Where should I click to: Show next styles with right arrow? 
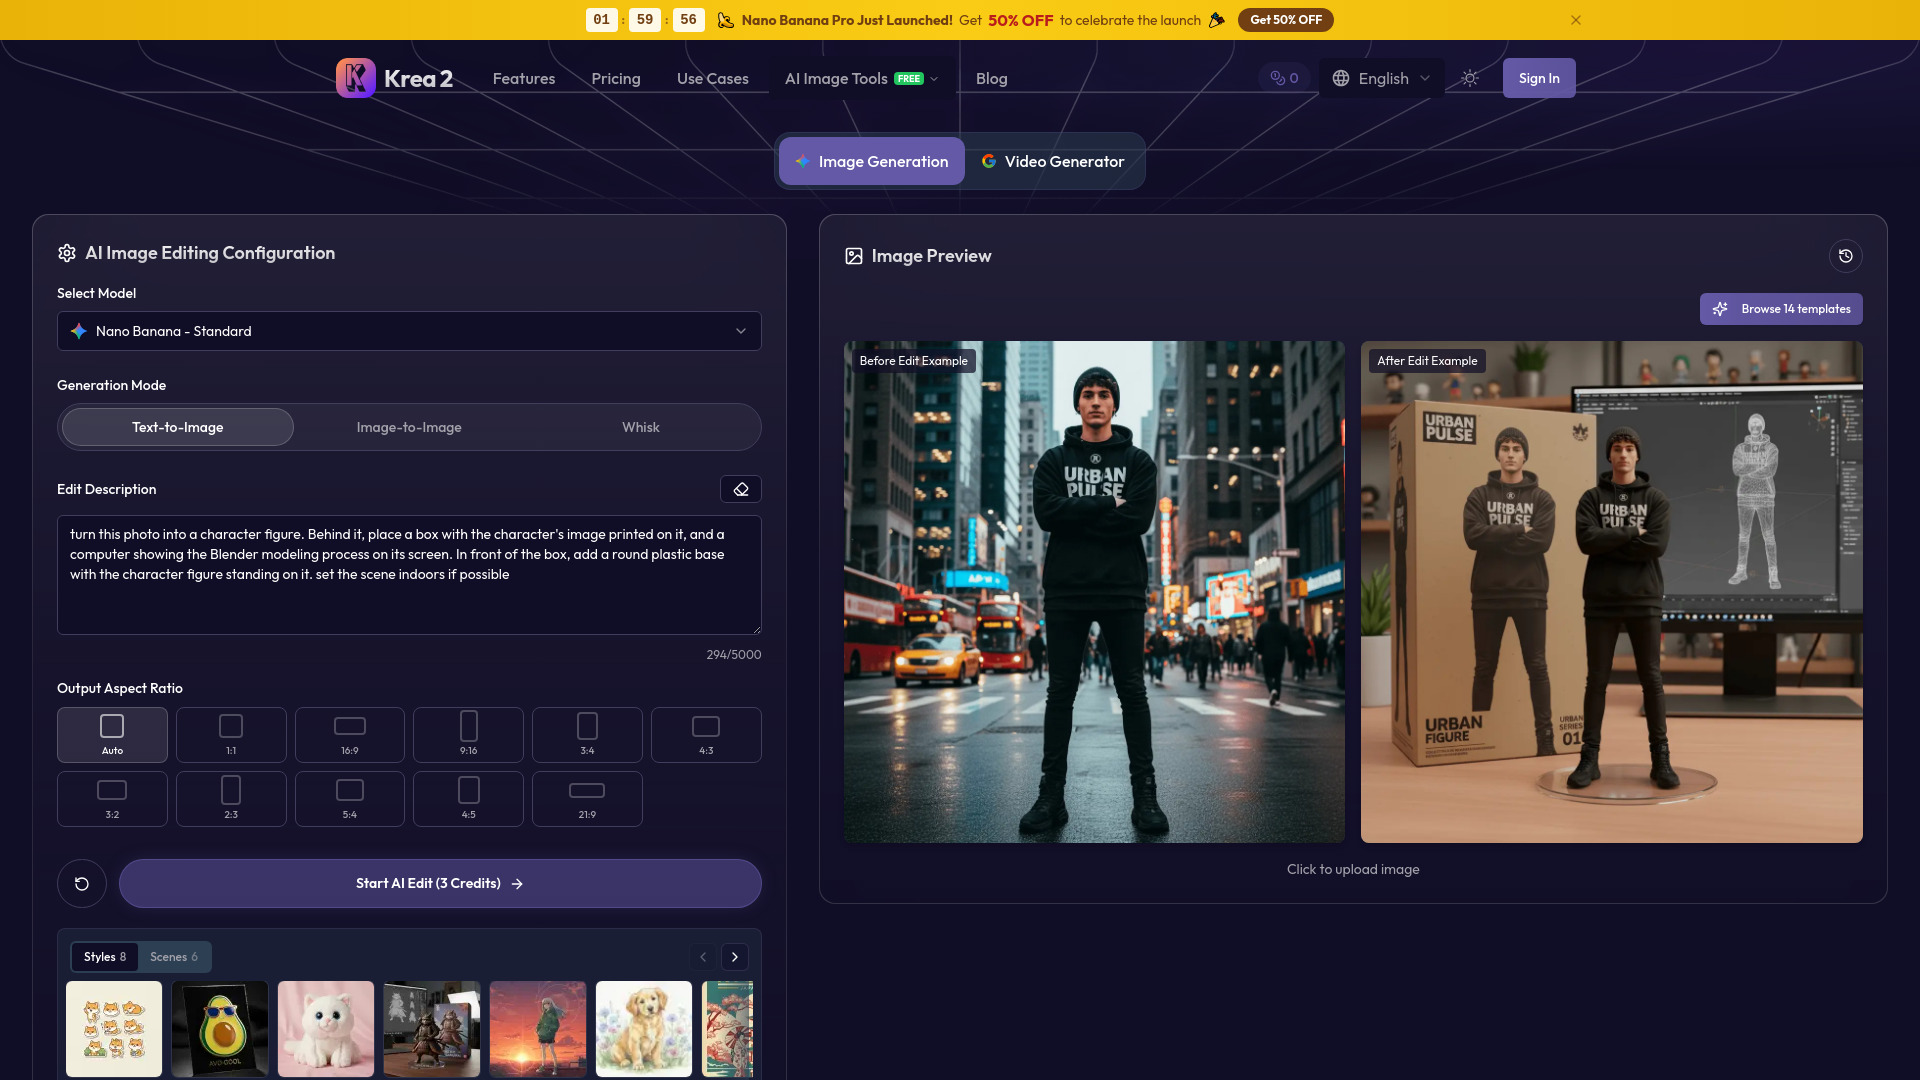click(x=735, y=957)
